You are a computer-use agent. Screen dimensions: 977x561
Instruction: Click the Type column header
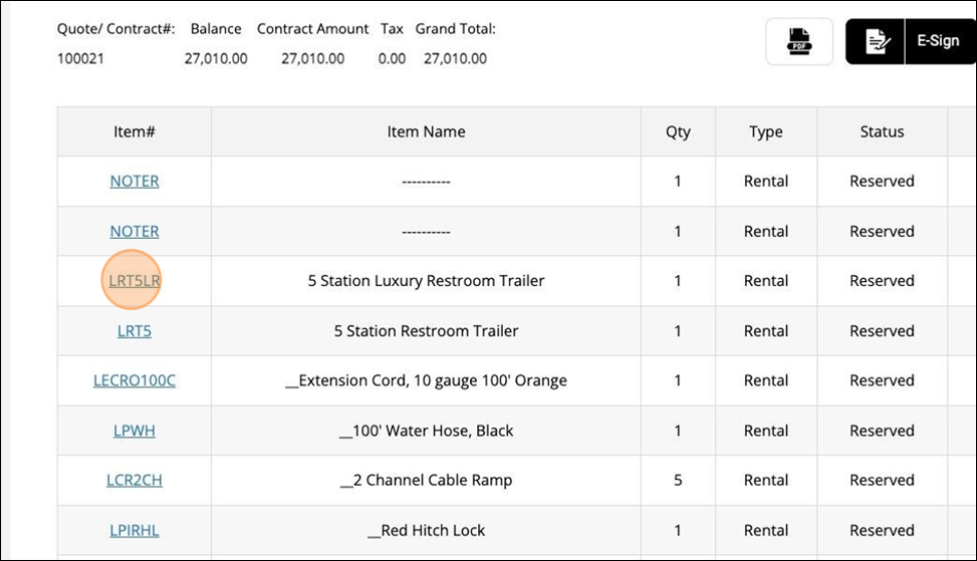[766, 132]
